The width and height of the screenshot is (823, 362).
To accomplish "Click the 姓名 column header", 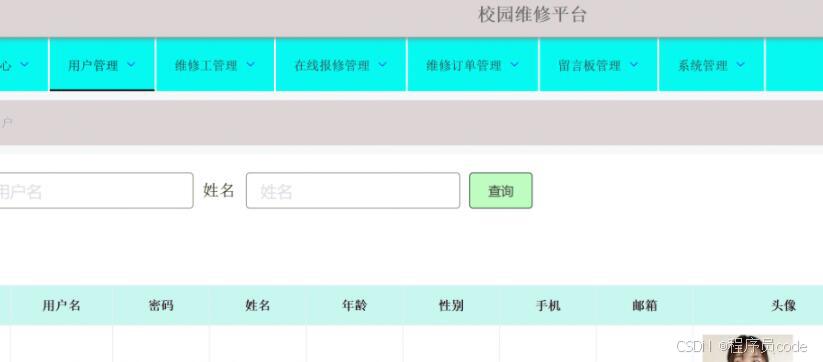I will (x=258, y=305).
